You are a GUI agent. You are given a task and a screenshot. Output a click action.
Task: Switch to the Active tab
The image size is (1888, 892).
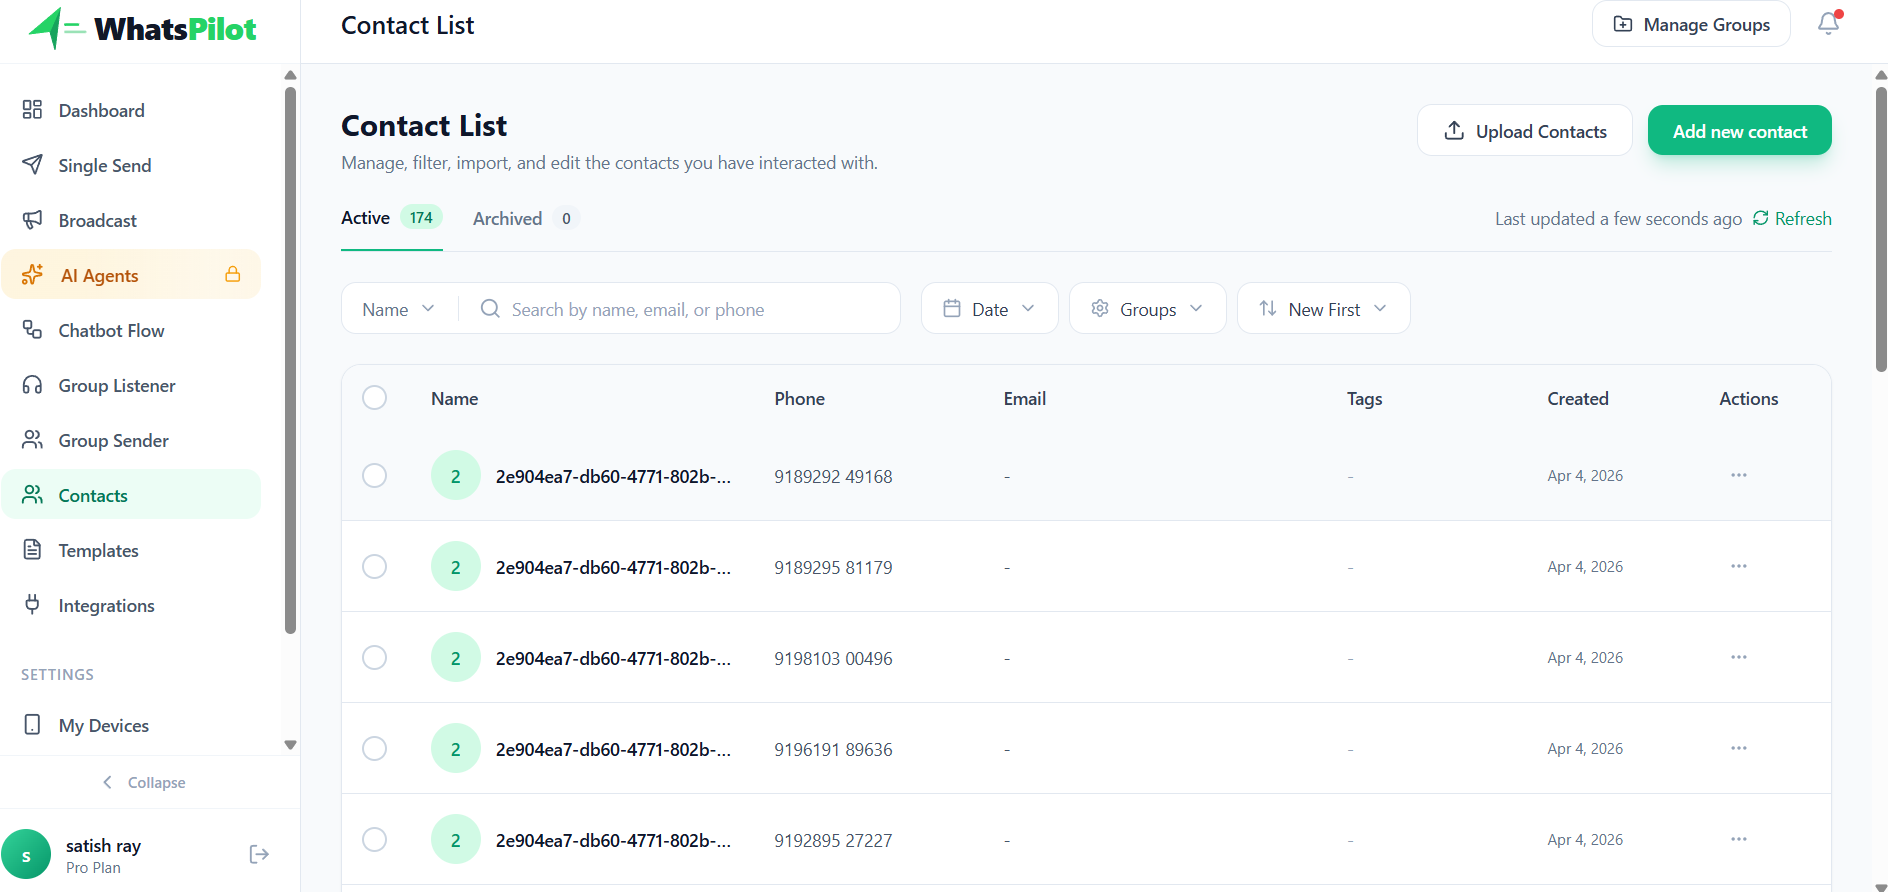point(391,218)
